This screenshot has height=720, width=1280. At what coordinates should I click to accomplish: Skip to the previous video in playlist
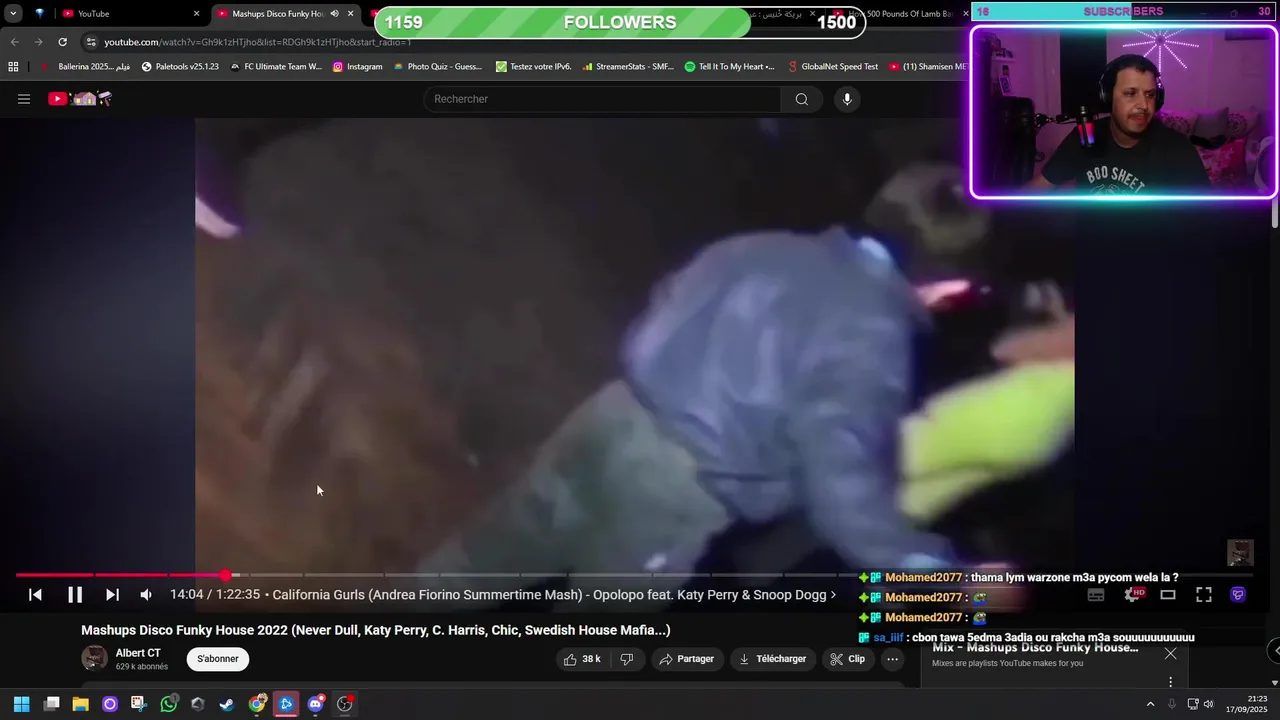point(35,595)
